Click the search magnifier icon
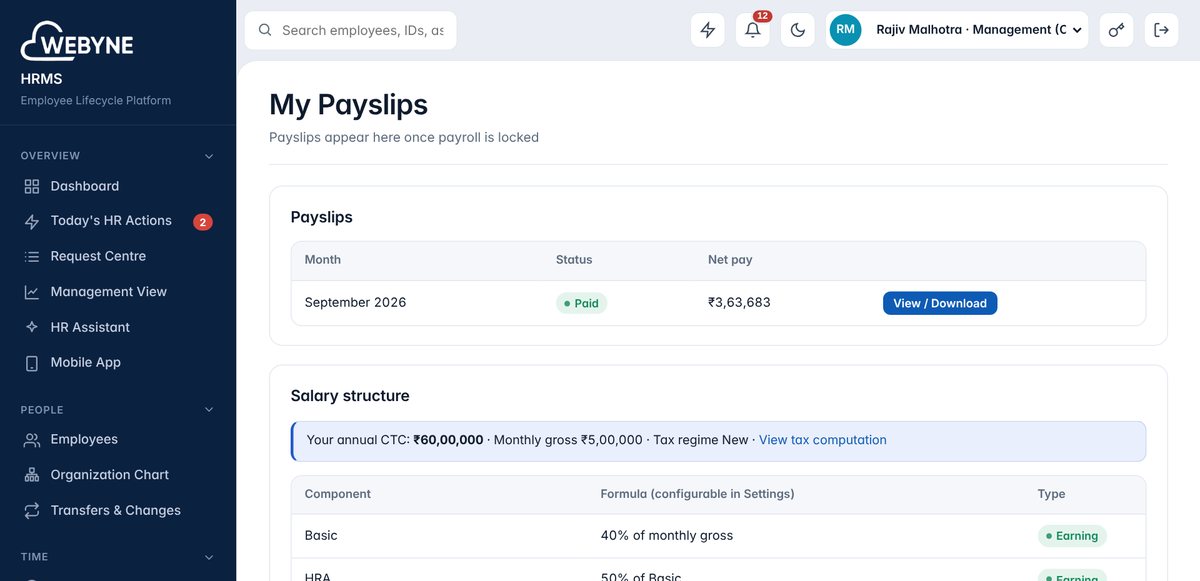 click(x=265, y=30)
